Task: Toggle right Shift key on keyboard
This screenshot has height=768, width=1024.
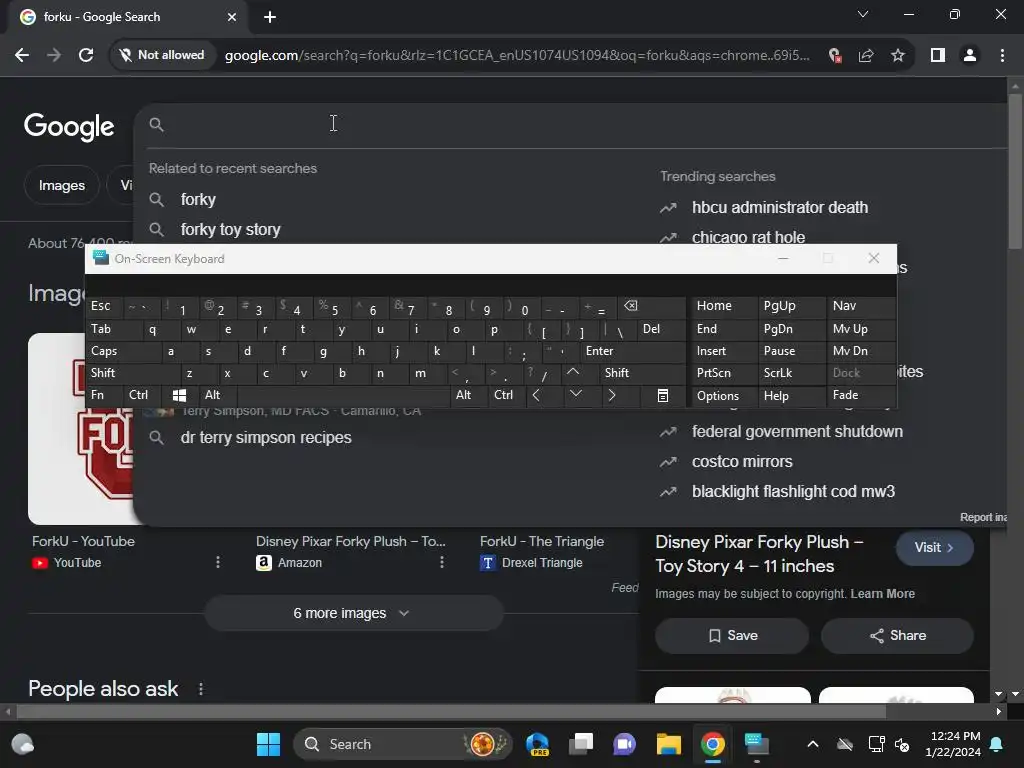Action: pos(642,373)
